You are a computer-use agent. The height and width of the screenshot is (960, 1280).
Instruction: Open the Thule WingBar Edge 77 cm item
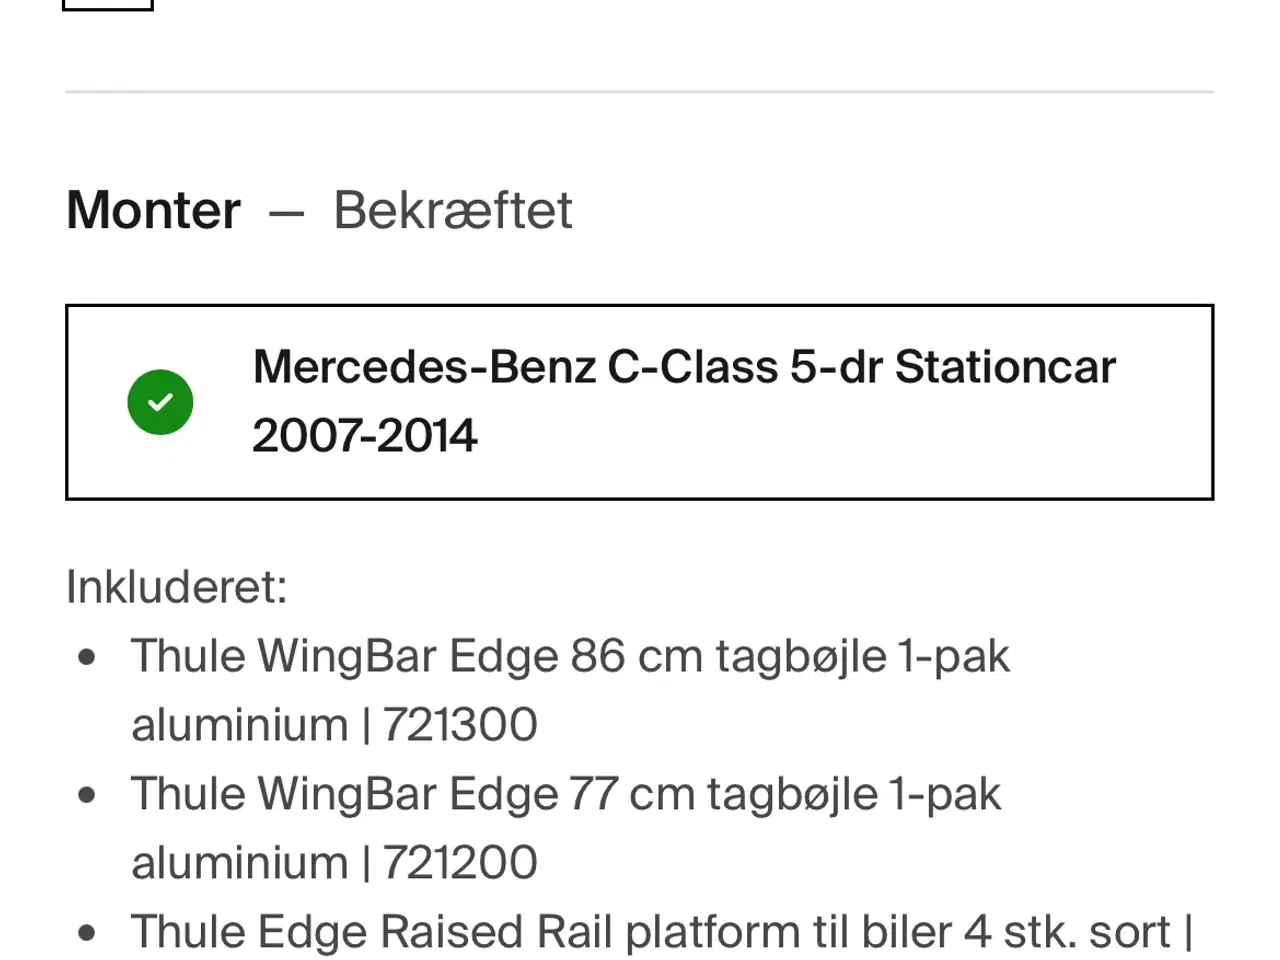click(x=565, y=795)
